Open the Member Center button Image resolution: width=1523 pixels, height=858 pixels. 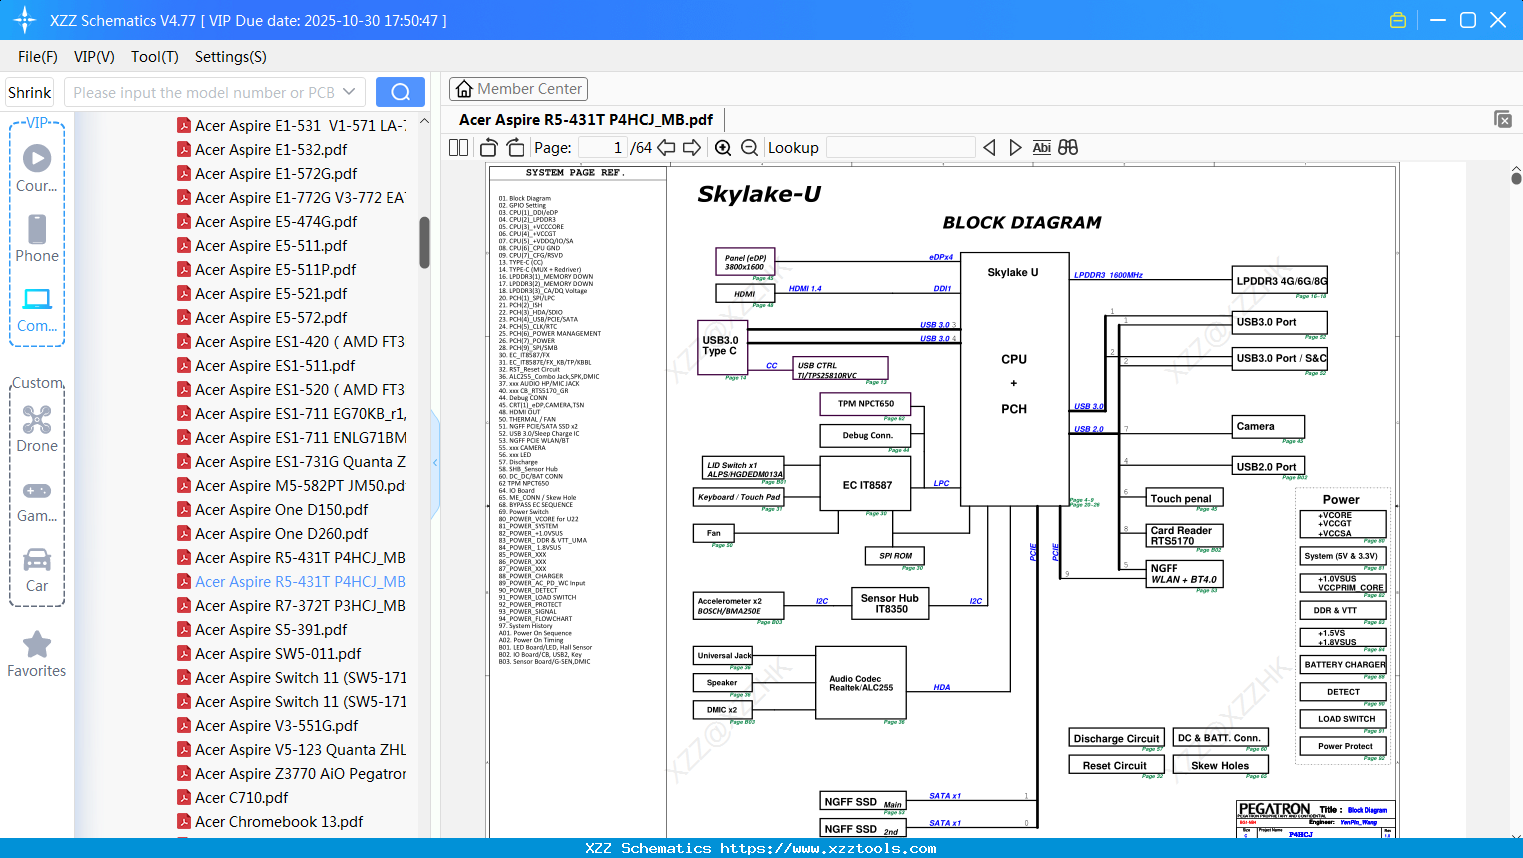pyautogui.click(x=518, y=89)
